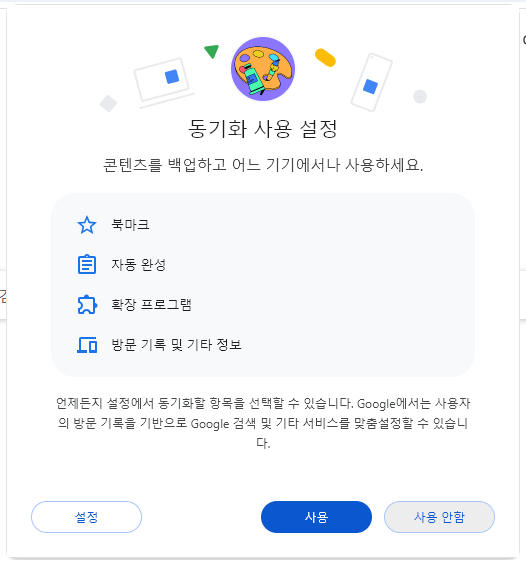
Task: Click the green triangle decoration
Action: click(x=212, y=51)
